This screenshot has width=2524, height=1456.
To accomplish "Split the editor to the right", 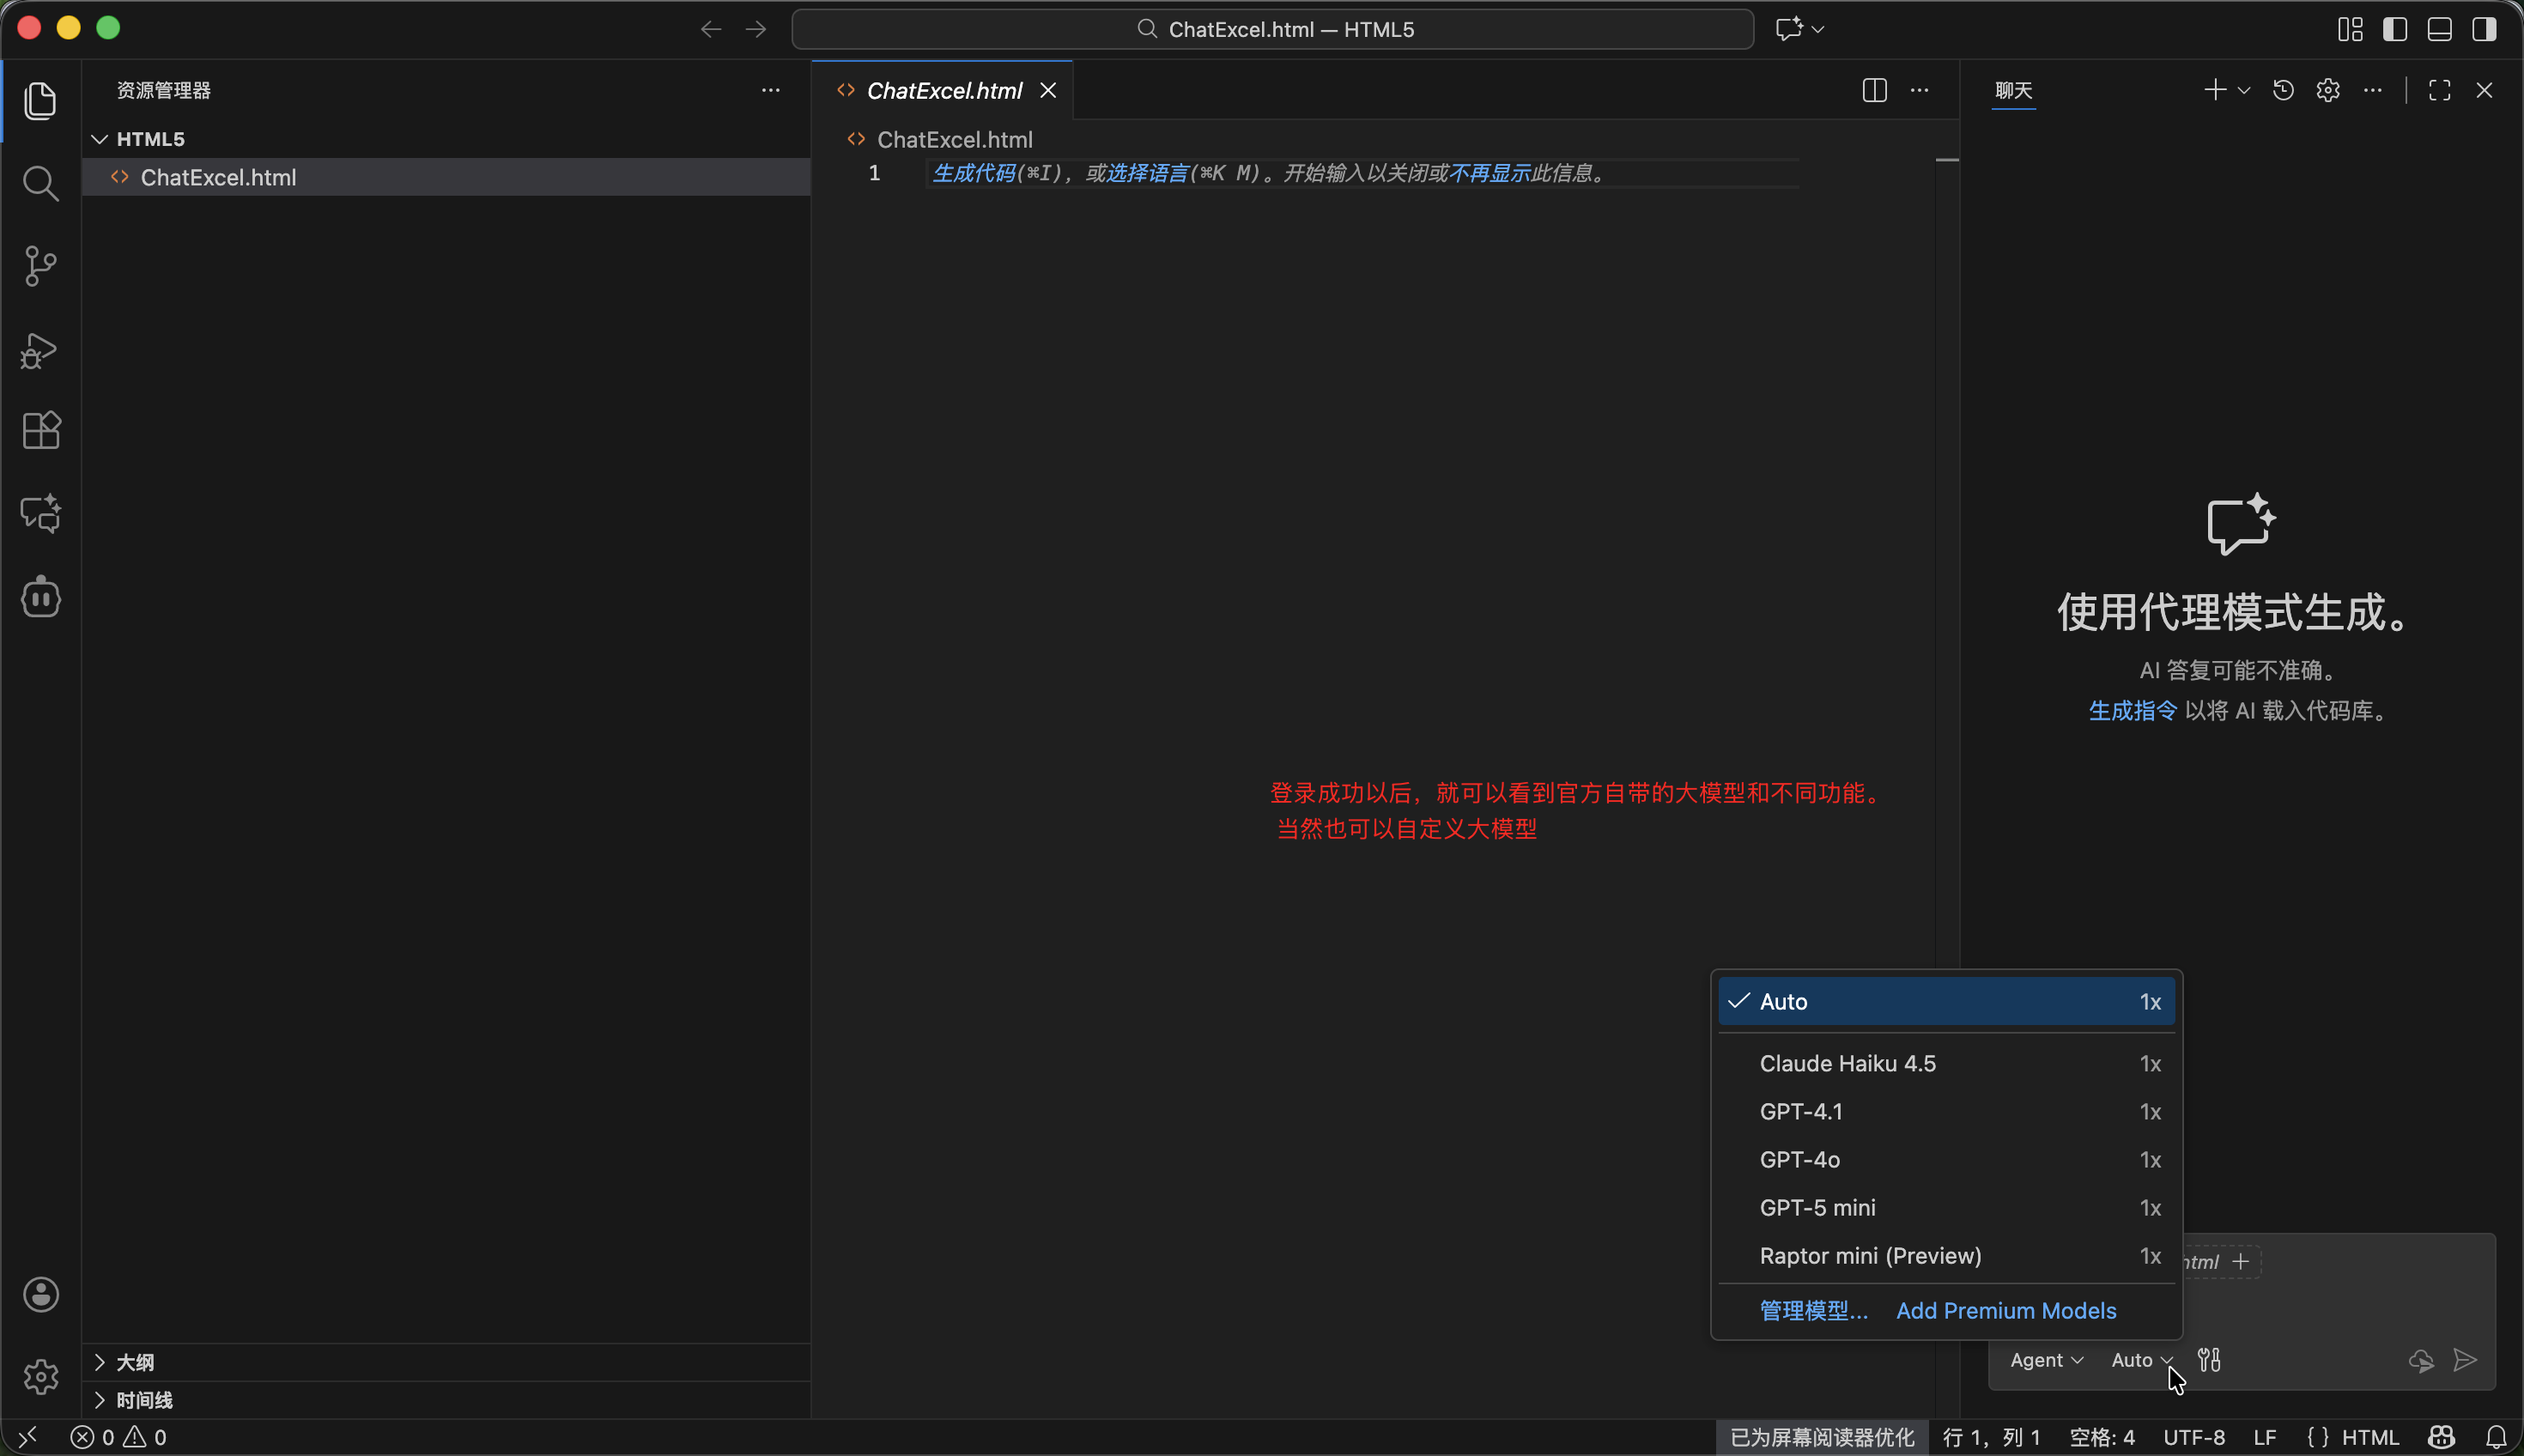I will click(1874, 90).
